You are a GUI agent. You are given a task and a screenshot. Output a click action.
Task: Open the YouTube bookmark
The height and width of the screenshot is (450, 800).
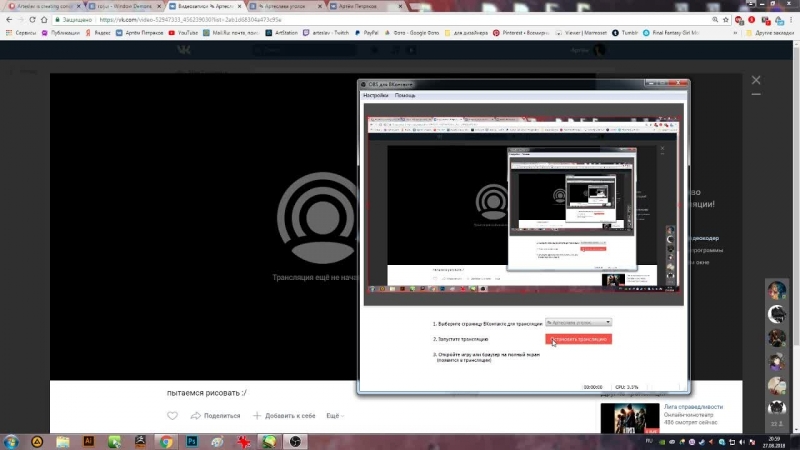pyautogui.click(x=184, y=32)
